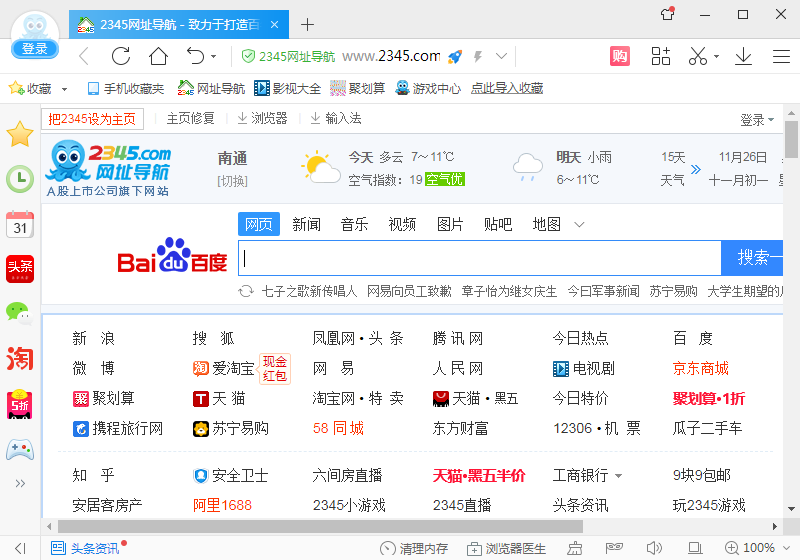Image resolution: width=800 pixels, height=560 pixels.
Task: Go home using the house icon
Action: (158, 56)
